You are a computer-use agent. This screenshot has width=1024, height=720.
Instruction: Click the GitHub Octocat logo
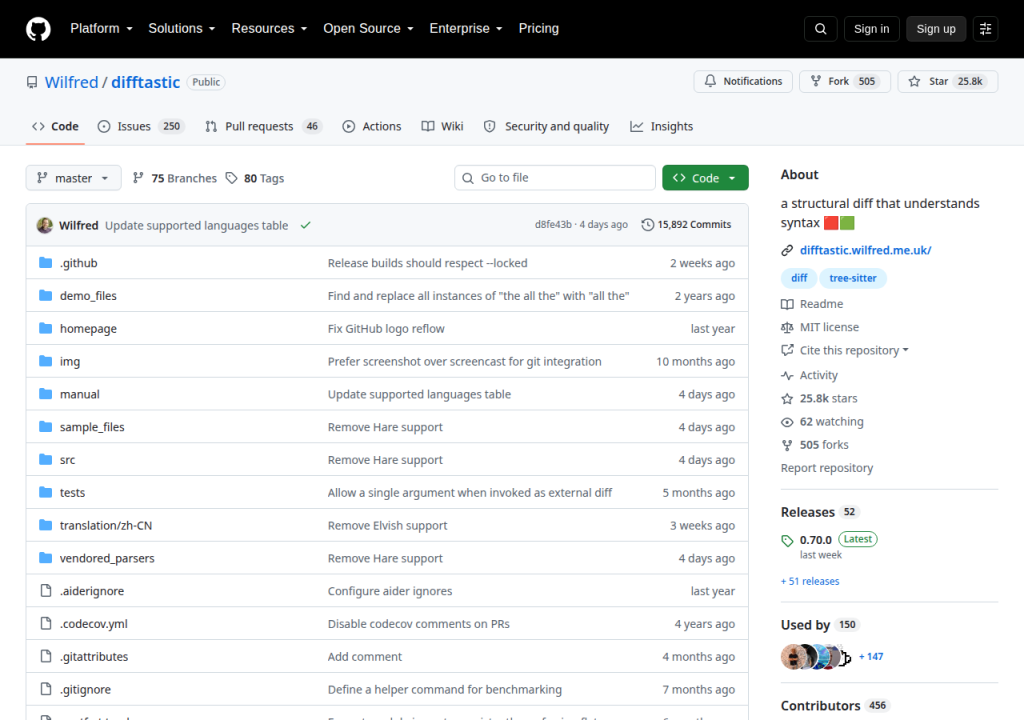pyautogui.click(x=38, y=29)
